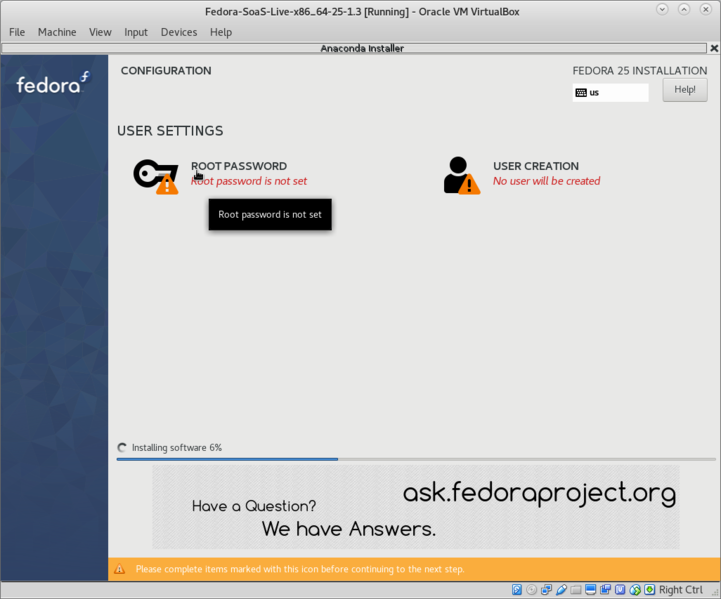
Task: Click the USER CREATION setting label
Action: coord(536,166)
